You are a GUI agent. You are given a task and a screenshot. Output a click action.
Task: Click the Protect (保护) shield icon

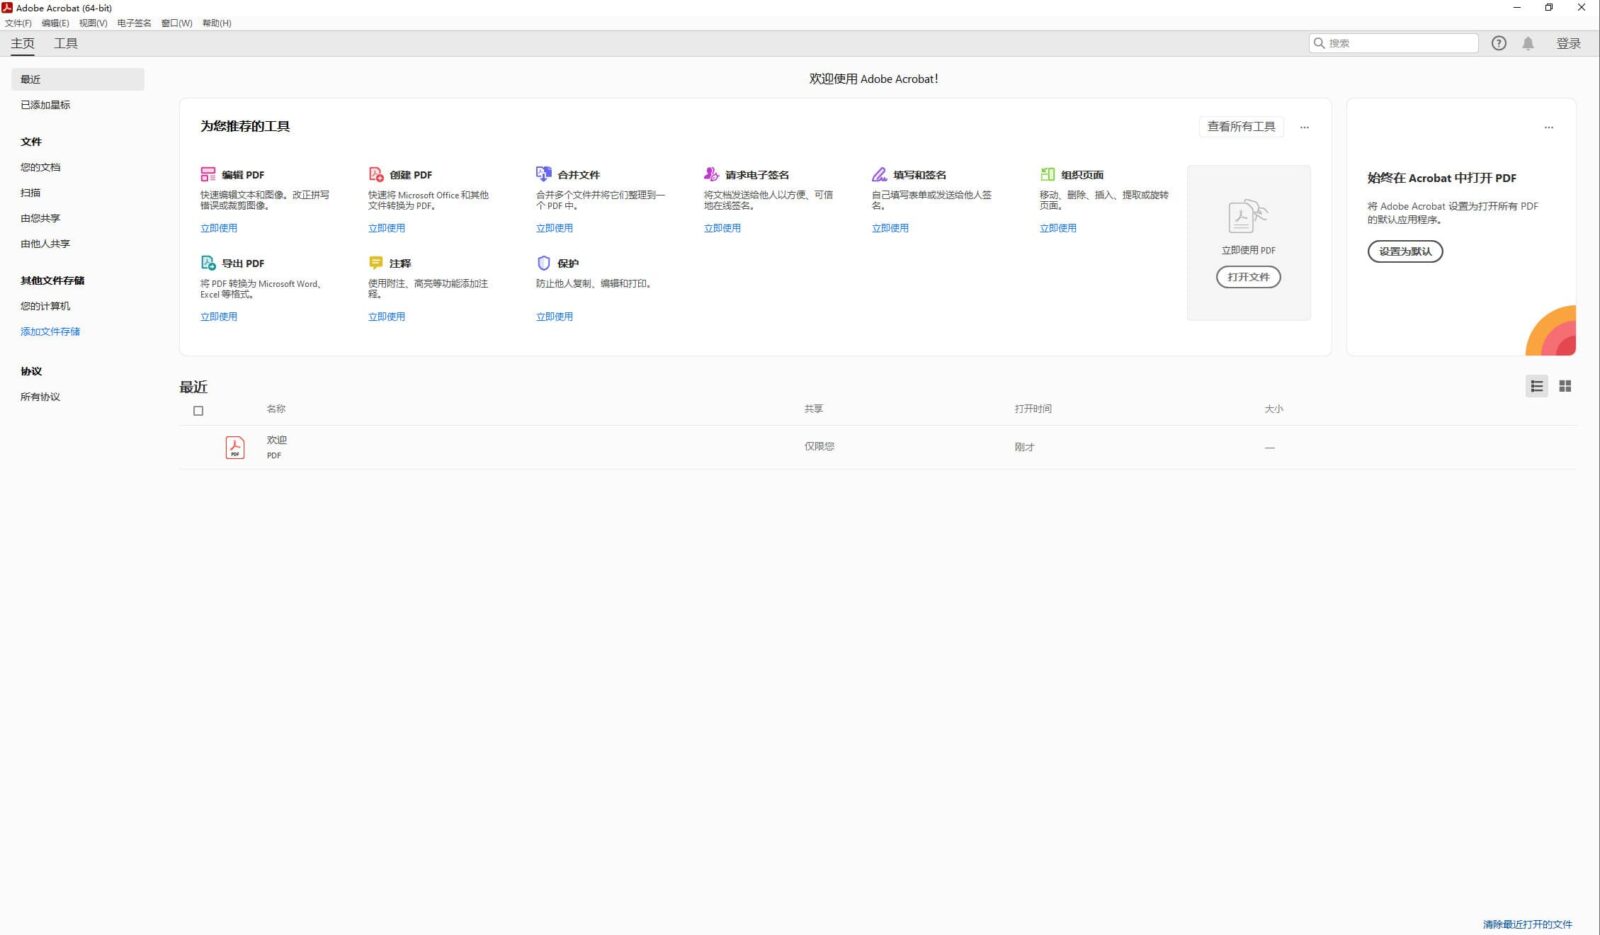pyautogui.click(x=544, y=263)
